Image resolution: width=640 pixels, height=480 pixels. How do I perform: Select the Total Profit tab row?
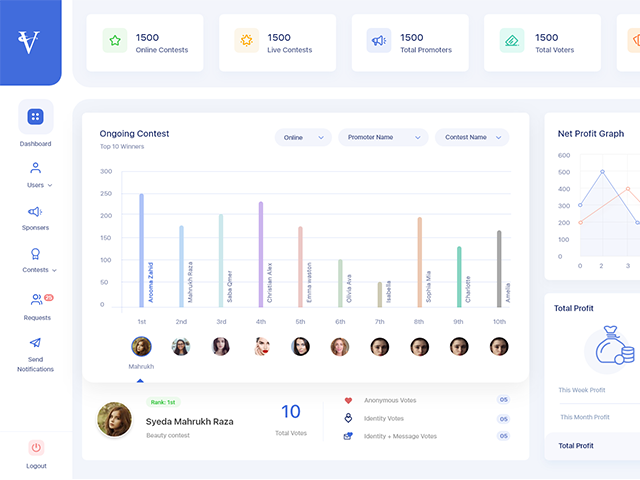592,445
